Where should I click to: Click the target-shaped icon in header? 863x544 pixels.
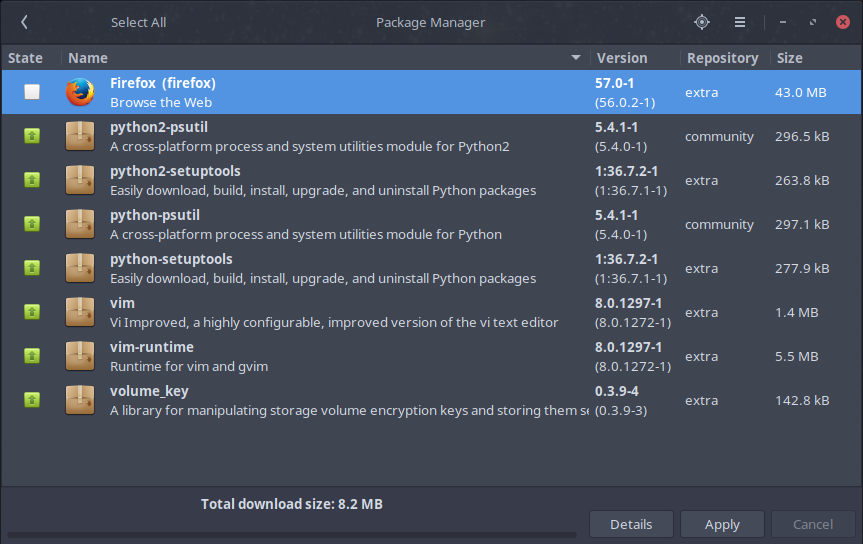tap(702, 22)
